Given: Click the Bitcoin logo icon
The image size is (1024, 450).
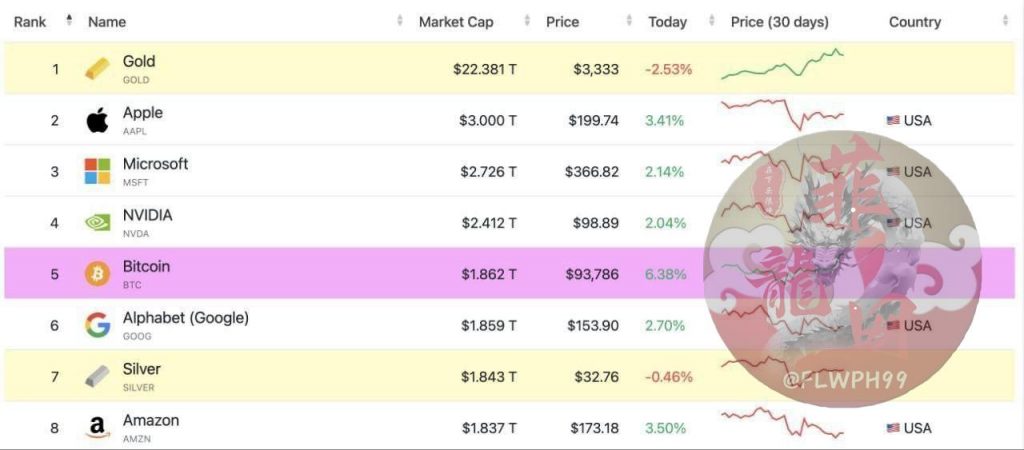Looking at the screenshot, I should (97, 274).
